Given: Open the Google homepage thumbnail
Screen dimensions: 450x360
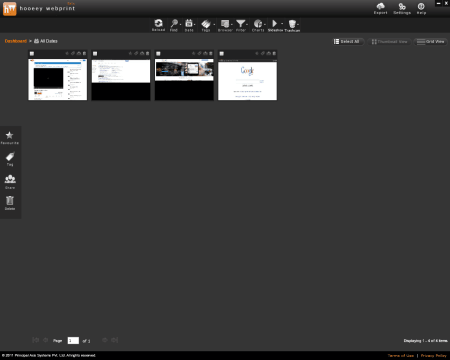Looking at the screenshot, I should tap(247, 79).
